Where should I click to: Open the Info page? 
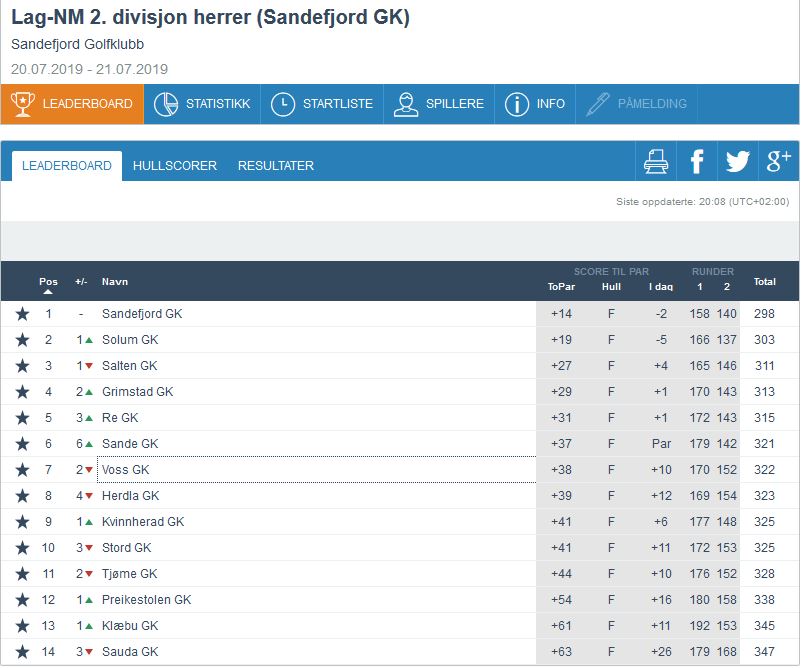coord(535,104)
